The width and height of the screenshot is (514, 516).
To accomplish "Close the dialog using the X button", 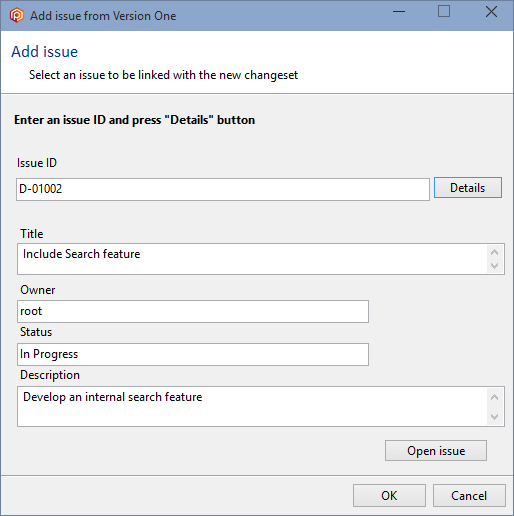I will (491, 12).
